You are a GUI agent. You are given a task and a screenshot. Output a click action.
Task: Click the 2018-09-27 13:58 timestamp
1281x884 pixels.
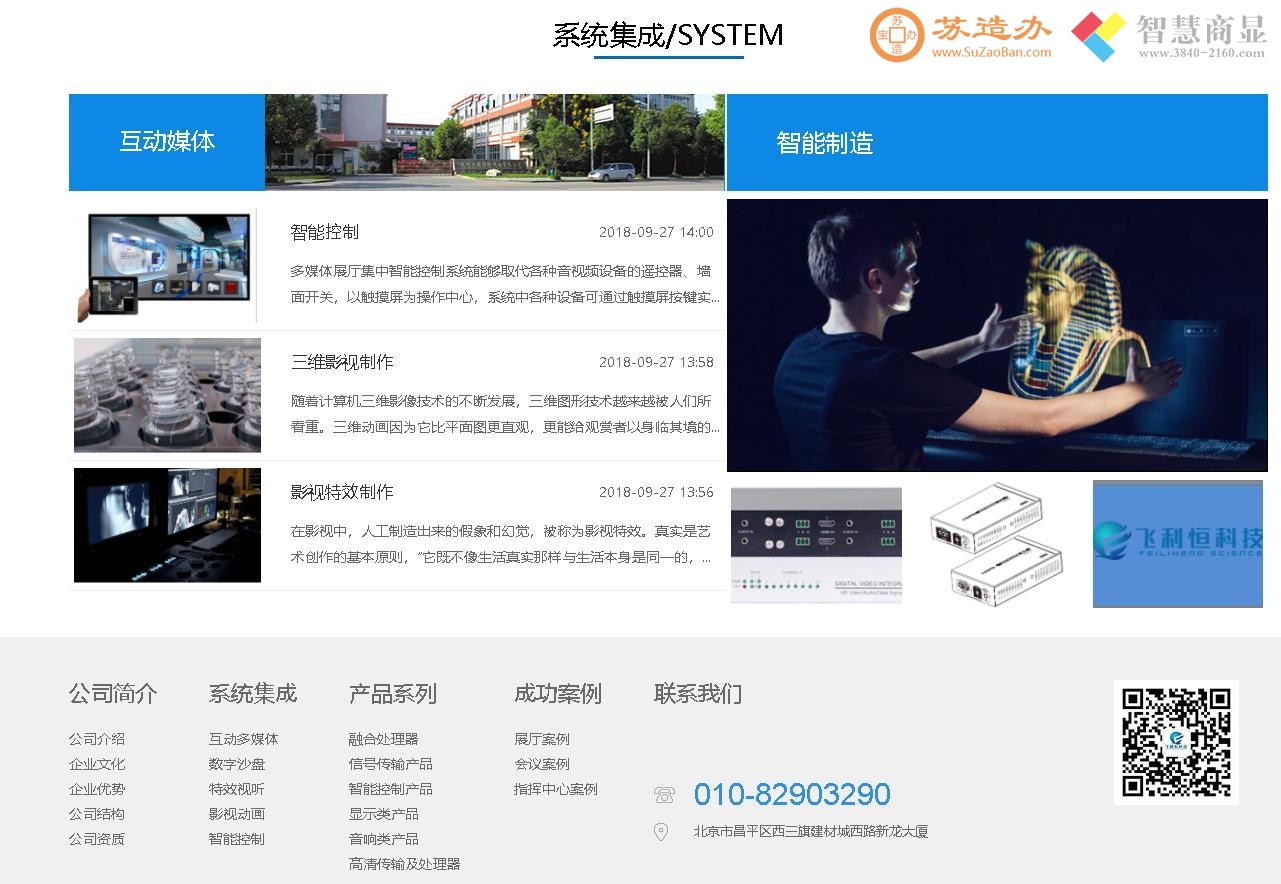[x=656, y=362]
